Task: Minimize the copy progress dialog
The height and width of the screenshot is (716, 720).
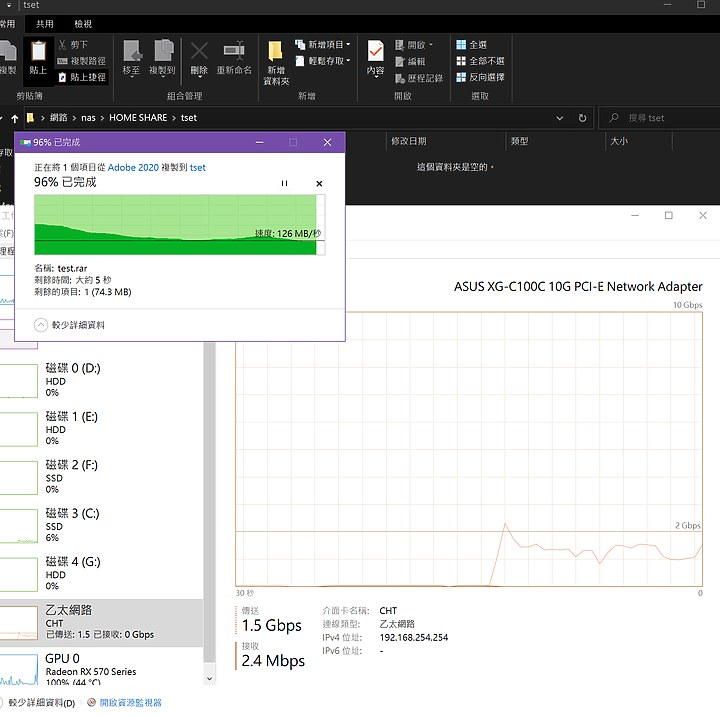Action: click(259, 142)
